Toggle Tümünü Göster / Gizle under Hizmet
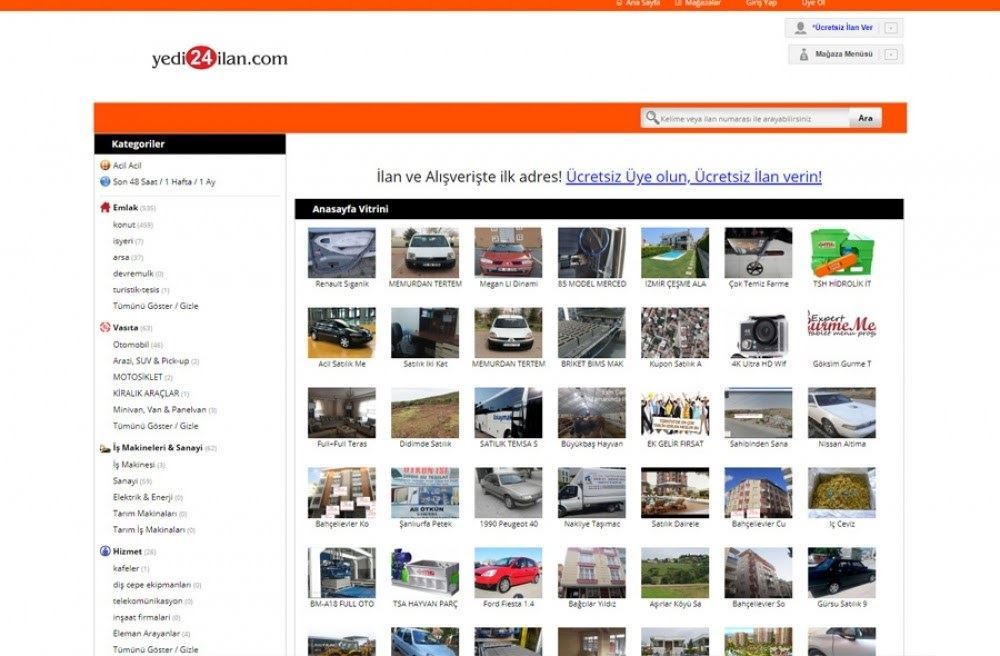This screenshot has height=656, width=1000. 156,650
